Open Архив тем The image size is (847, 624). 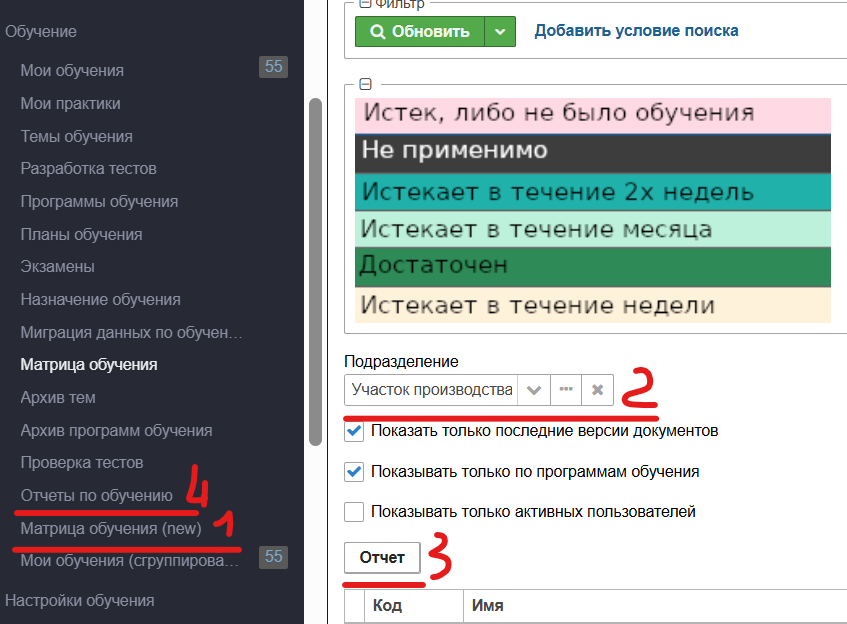coord(58,398)
